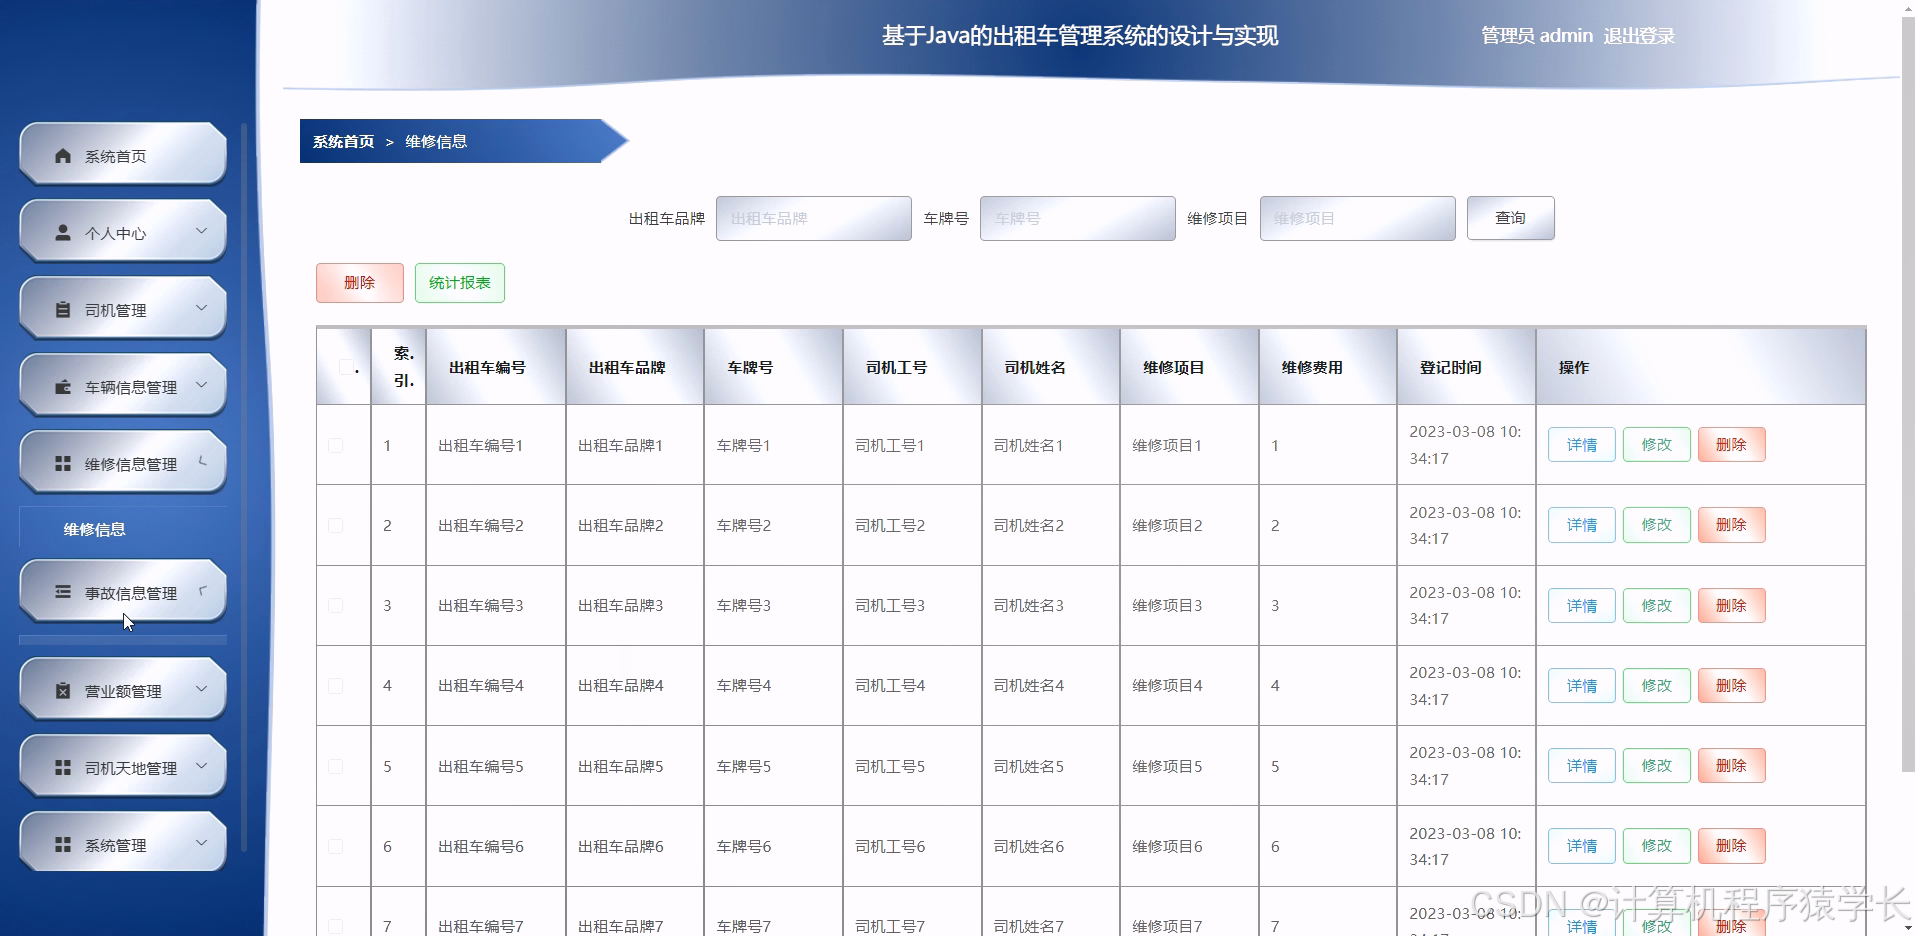Click the list icon beside 事故信息管理
1916x936 pixels.
[x=63, y=592]
